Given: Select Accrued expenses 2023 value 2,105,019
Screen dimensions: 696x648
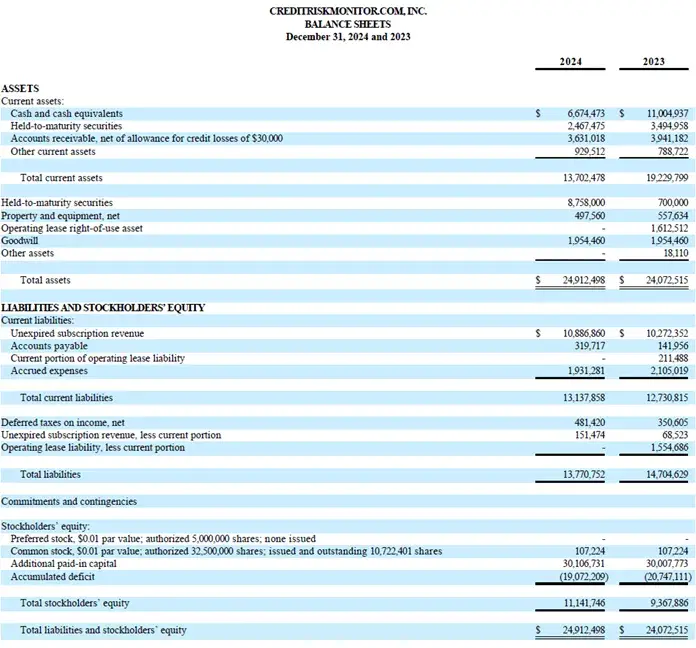Looking at the screenshot, I should [664, 371].
